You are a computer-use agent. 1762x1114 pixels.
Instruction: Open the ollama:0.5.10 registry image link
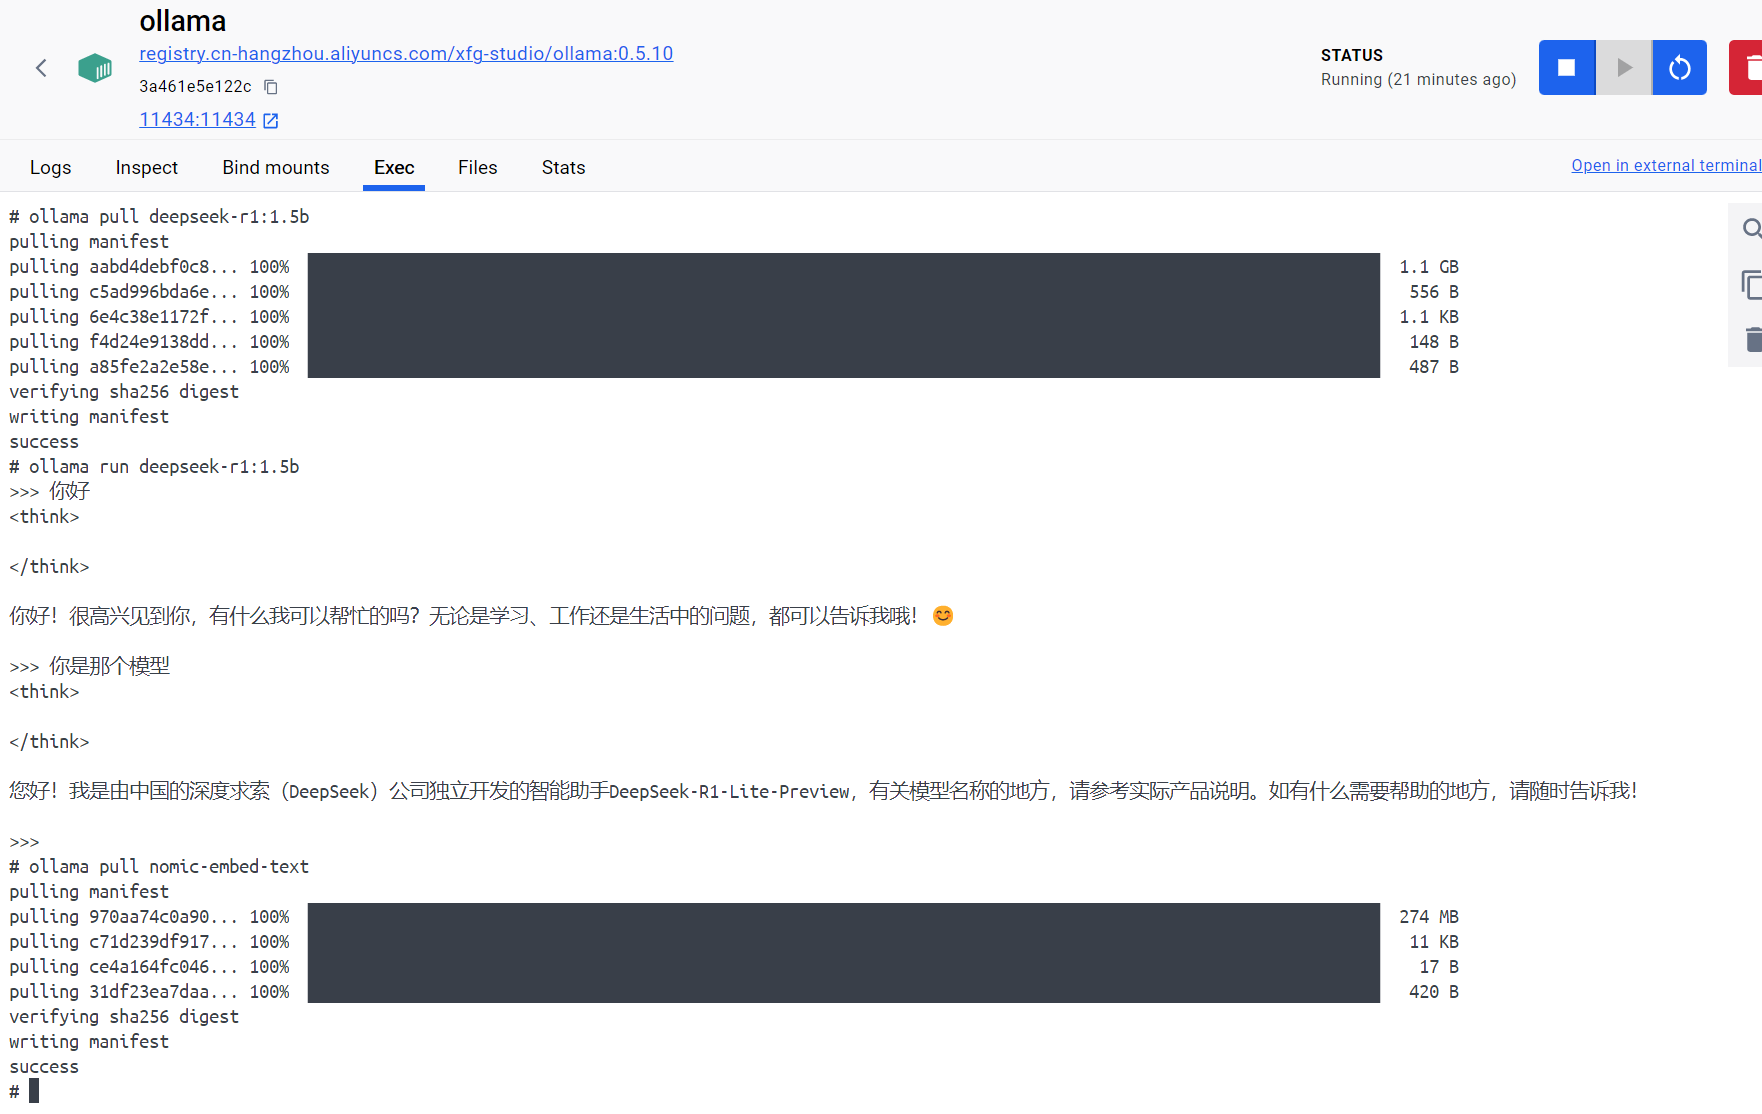[406, 54]
